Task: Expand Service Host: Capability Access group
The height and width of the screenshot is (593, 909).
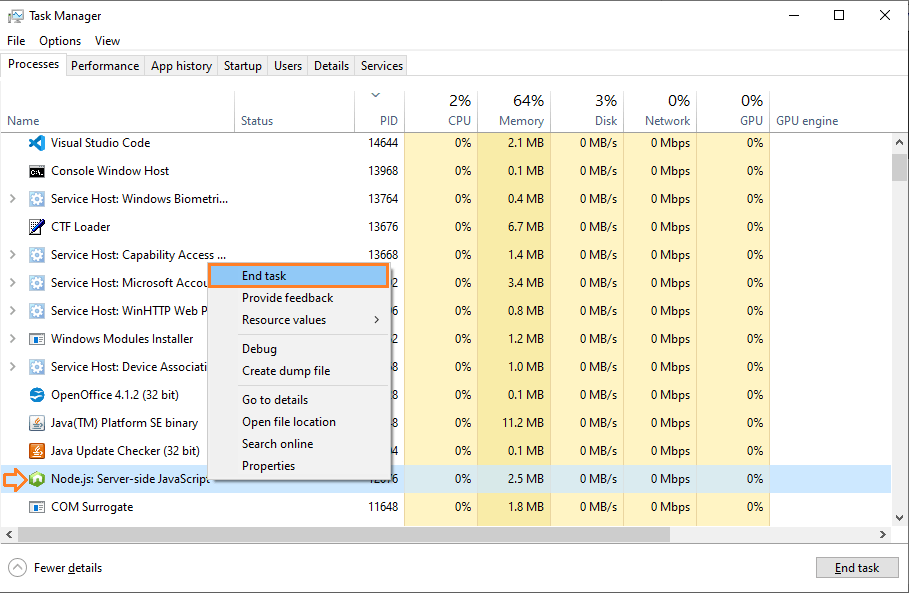Action: coord(13,254)
